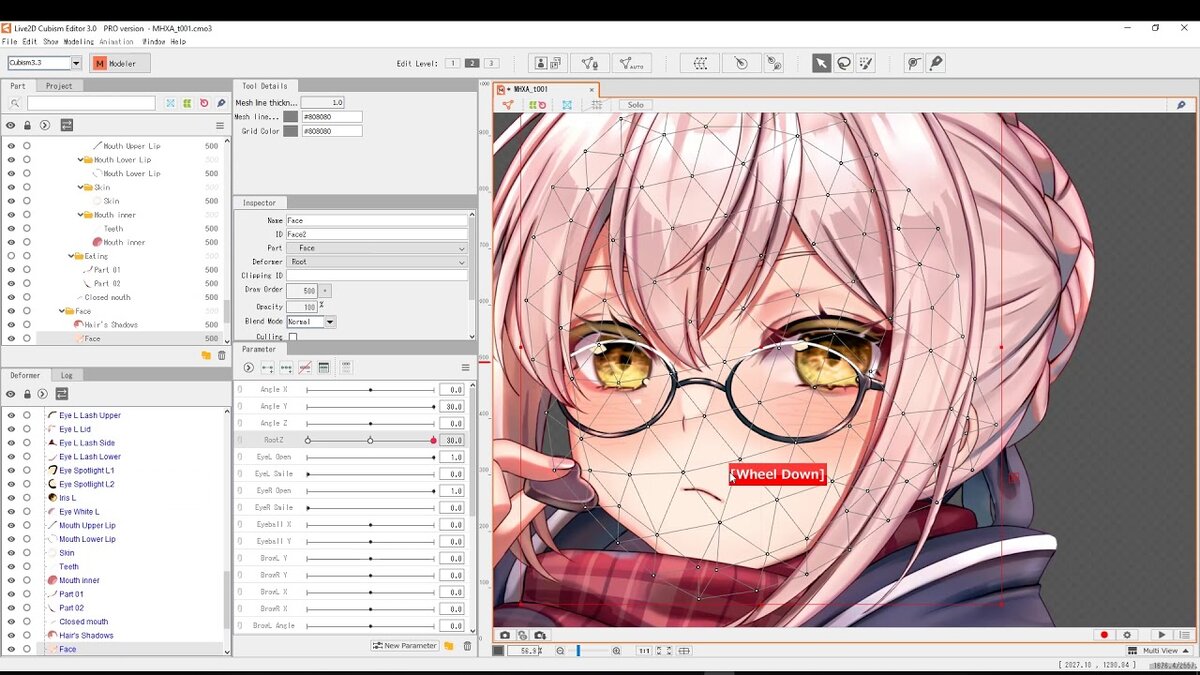Open the Parameter panel hamburger menu
Screen dimensions: 1200x675
[465, 368]
